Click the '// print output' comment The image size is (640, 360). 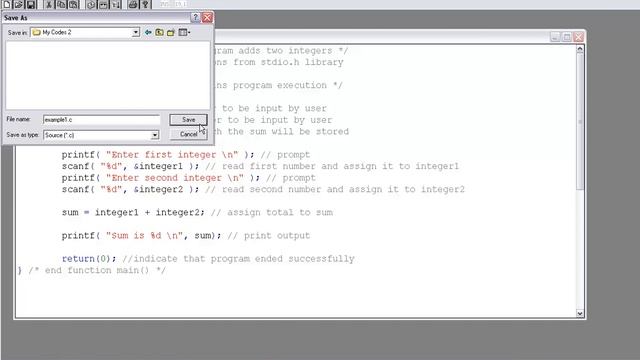coord(269,236)
